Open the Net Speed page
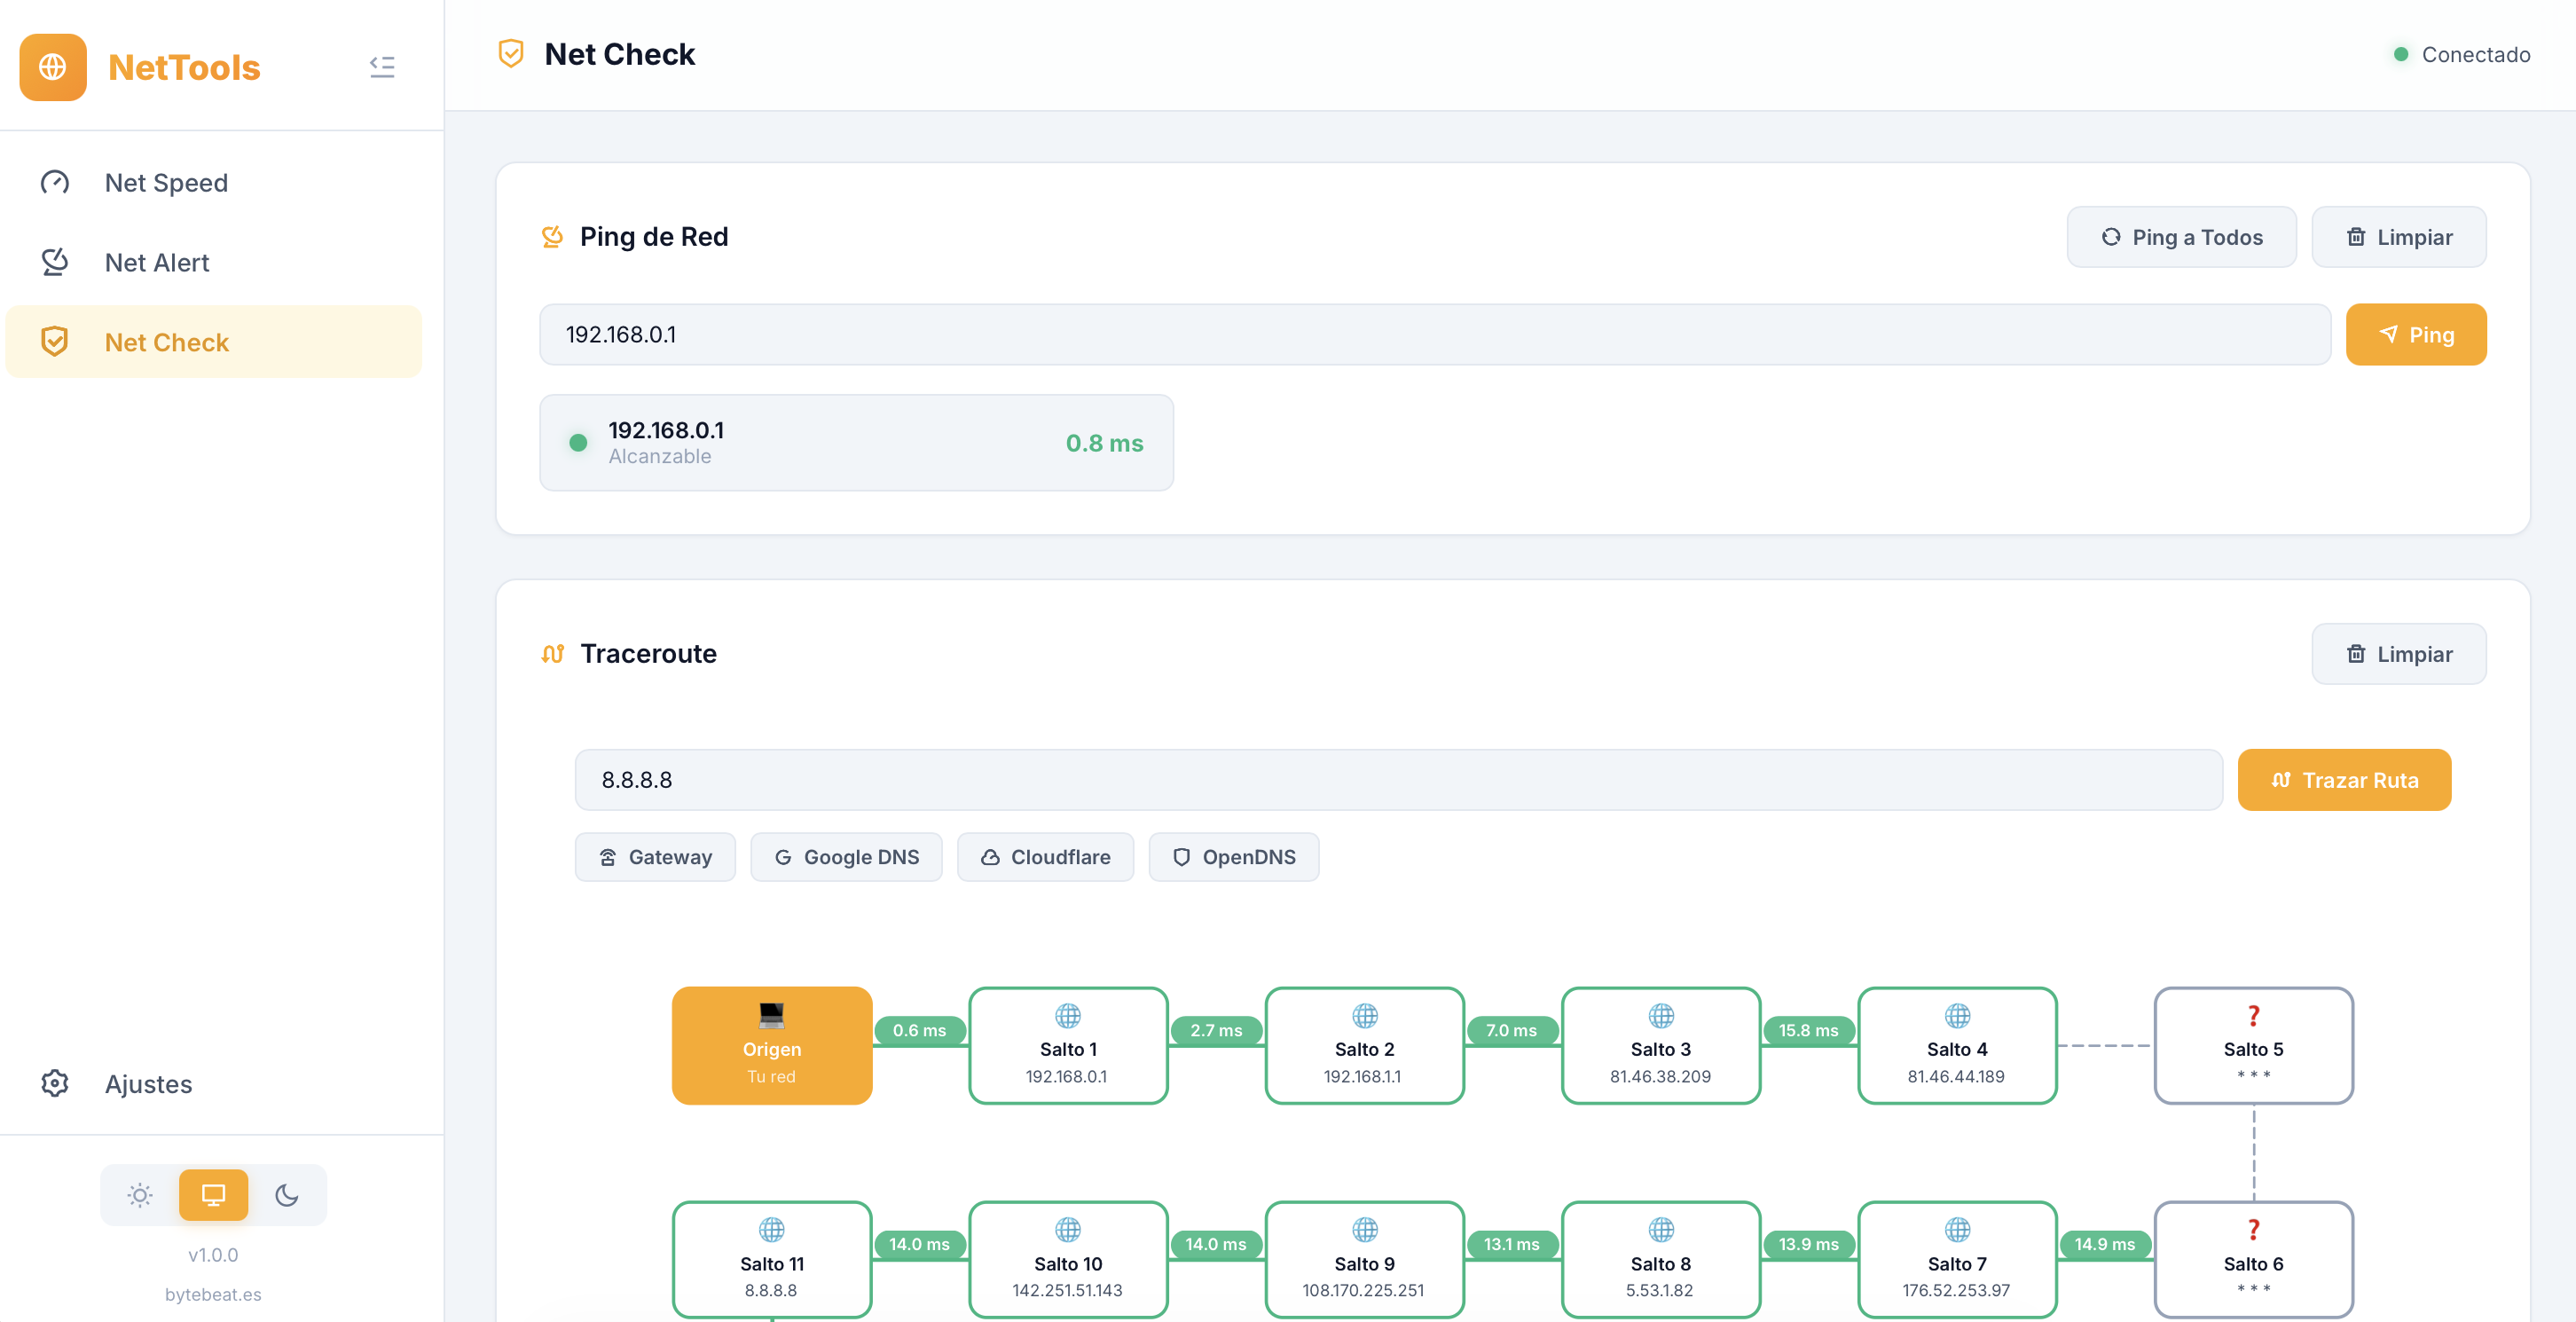The width and height of the screenshot is (2576, 1322). point(166,183)
